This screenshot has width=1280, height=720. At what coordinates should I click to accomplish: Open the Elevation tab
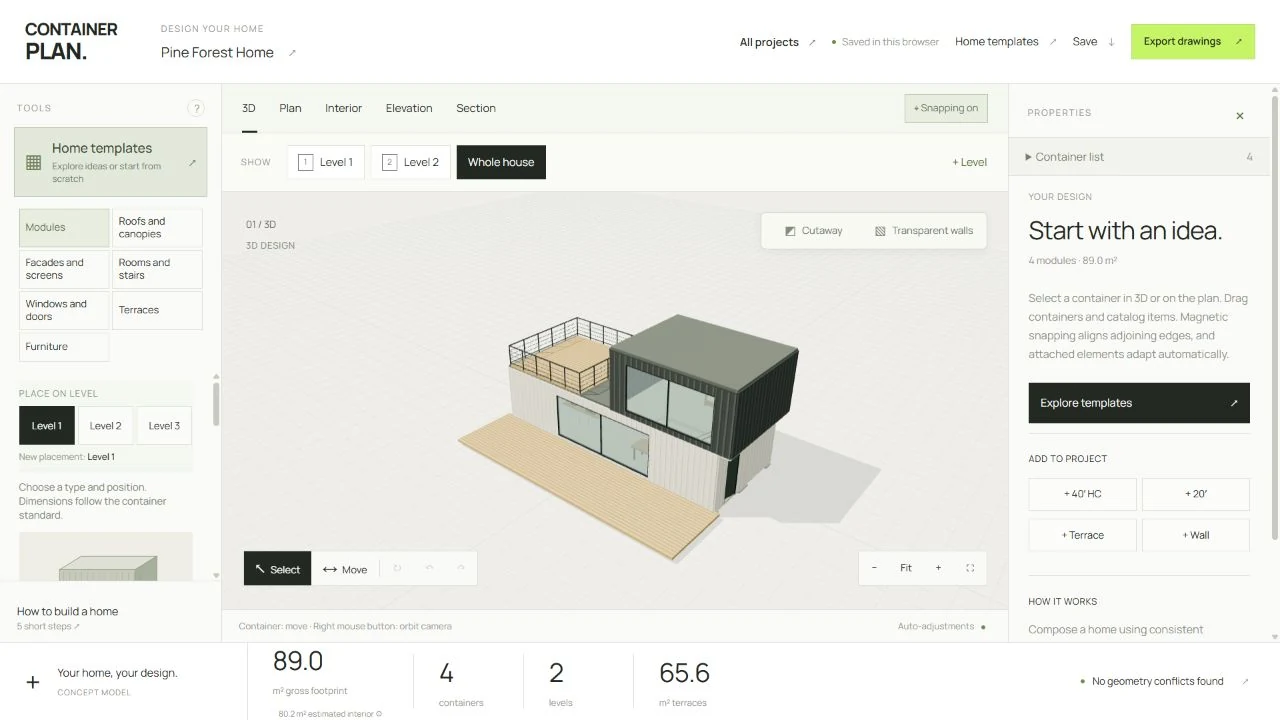pos(409,108)
